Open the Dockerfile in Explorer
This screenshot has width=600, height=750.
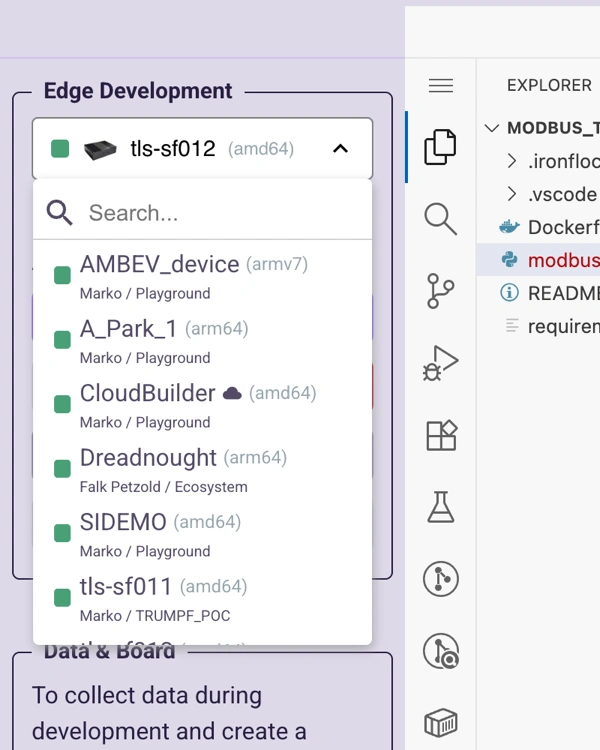coord(562,227)
